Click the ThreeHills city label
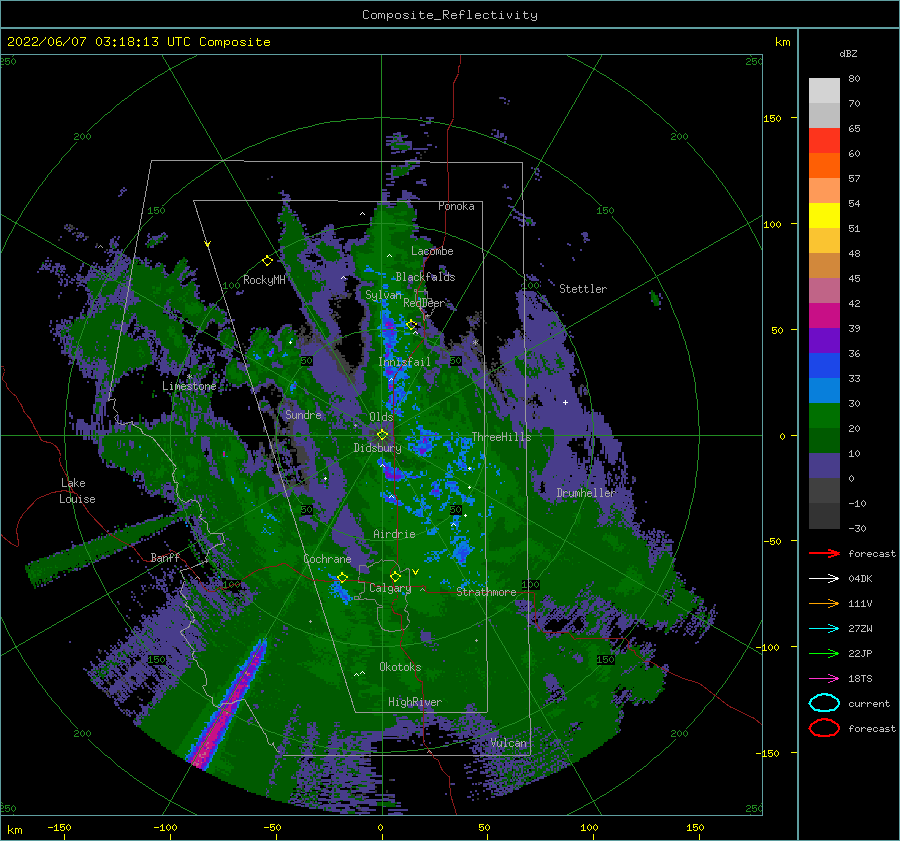 [x=502, y=437]
